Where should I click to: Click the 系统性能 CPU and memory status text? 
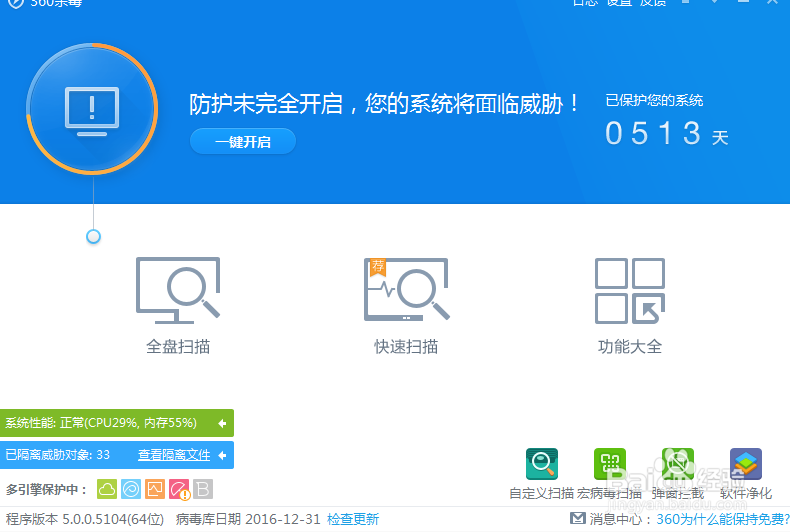101,423
